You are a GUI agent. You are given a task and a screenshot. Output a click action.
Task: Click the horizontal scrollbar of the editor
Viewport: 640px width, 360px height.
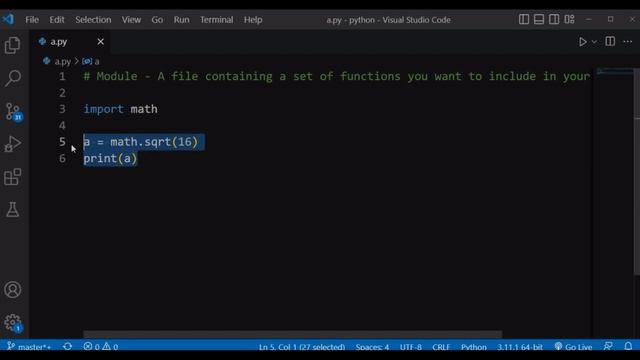(293, 334)
